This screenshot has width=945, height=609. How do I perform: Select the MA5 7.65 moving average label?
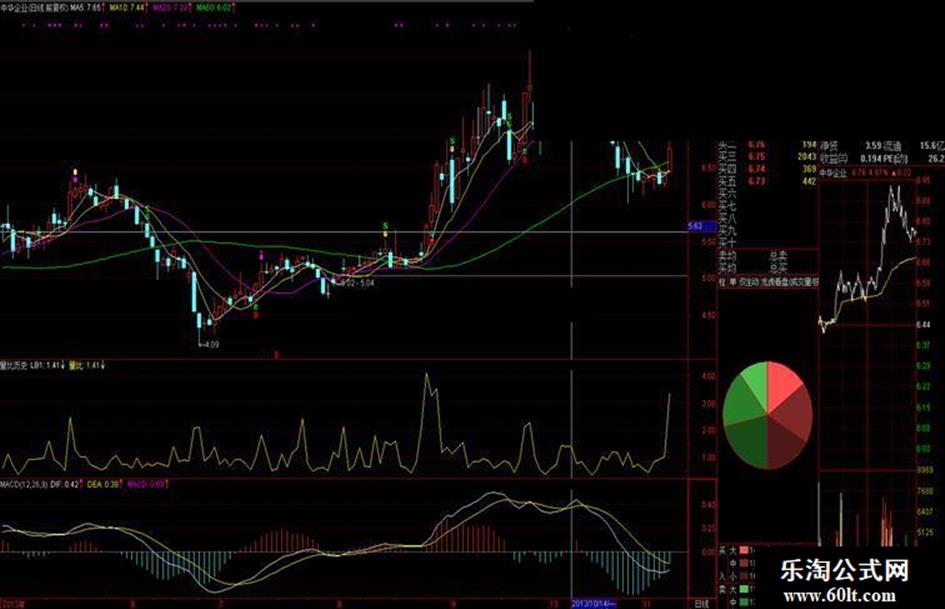pyautogui.click(x=85, y=8)
